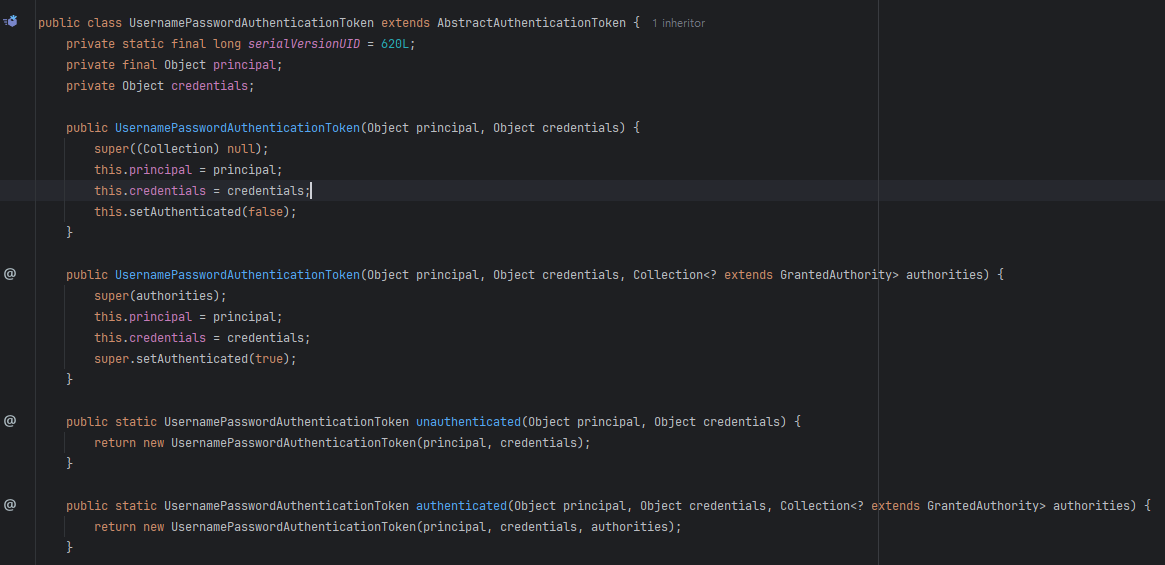This screenshot has height=565, width=1165.
Task: Click GrantedAuthority in the authenticated method signature
Action: pos(983,506)
